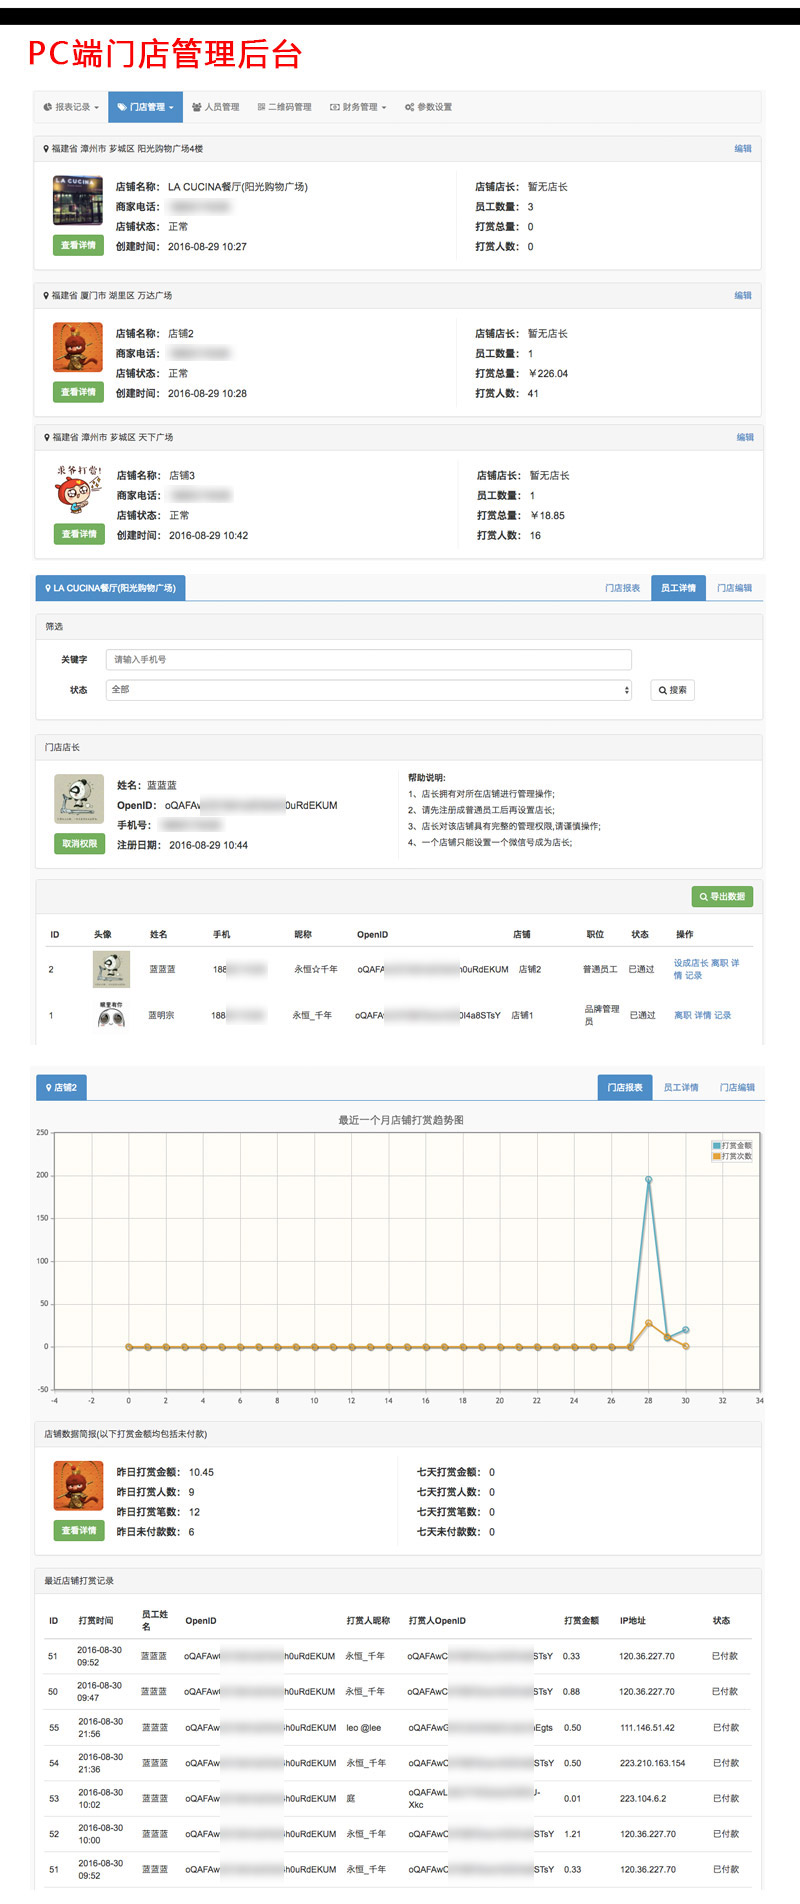
Task: Click 查看详情 under LA CUCINA store
Action: [x=78, y=245]
